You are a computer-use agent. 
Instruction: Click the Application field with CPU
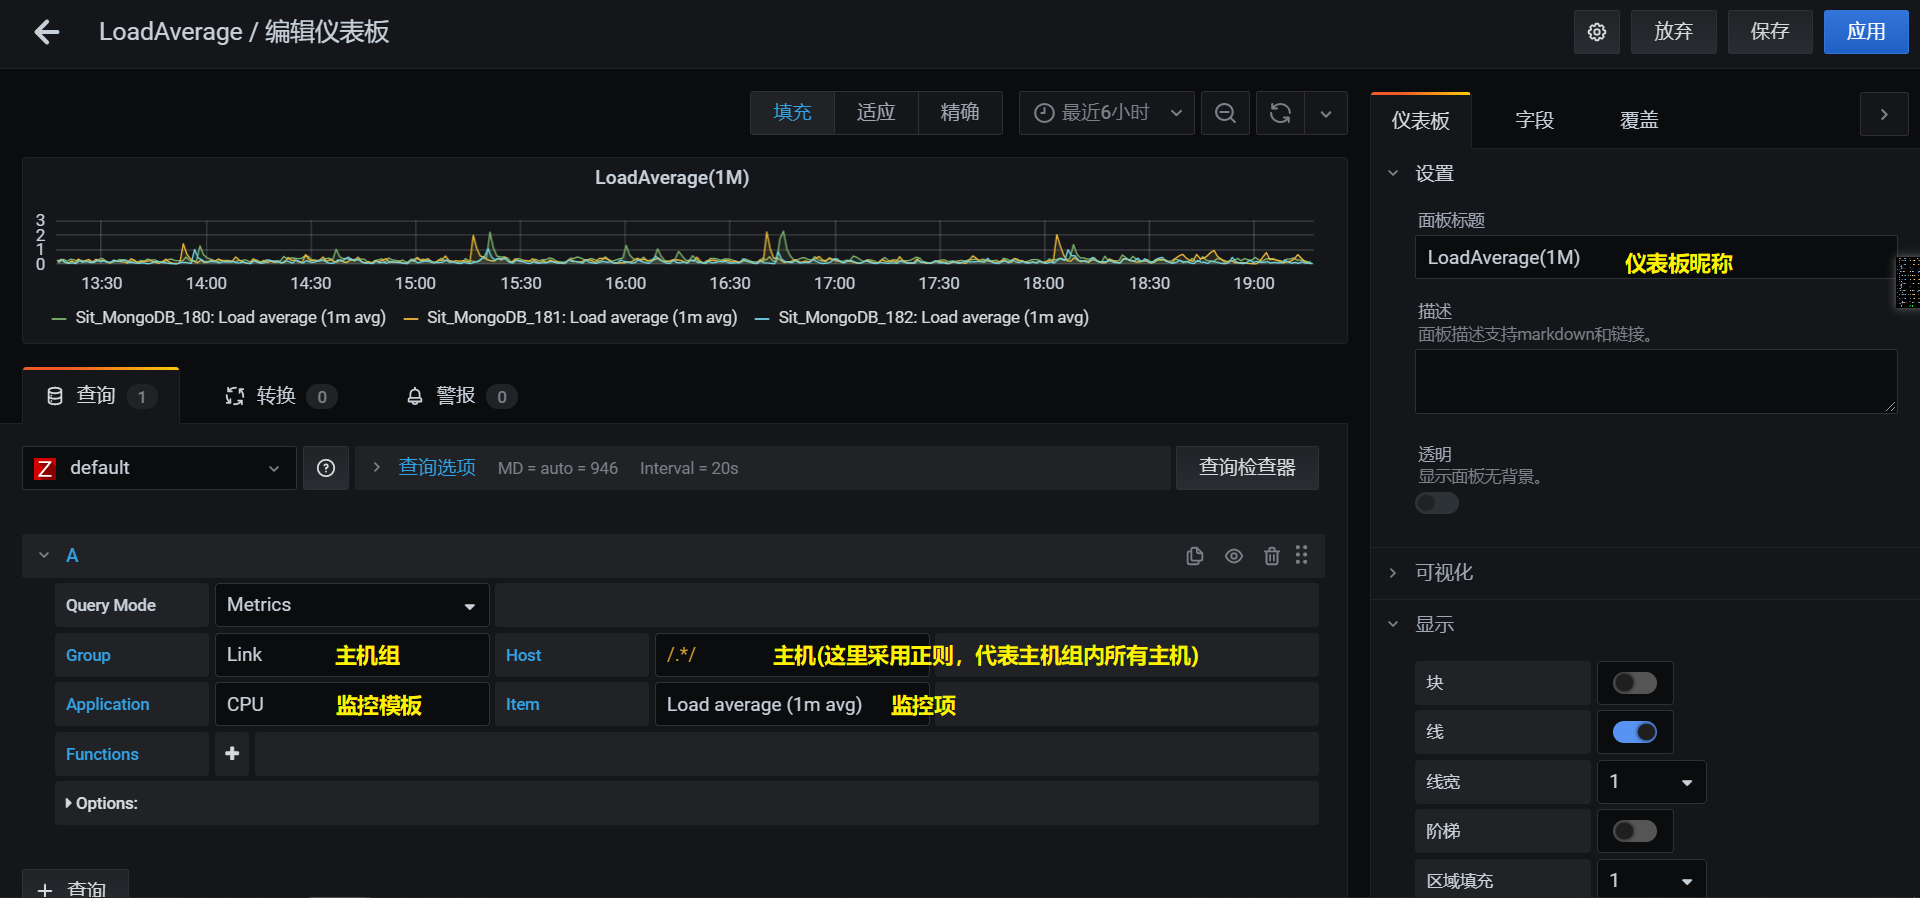[x=352, y=704]
